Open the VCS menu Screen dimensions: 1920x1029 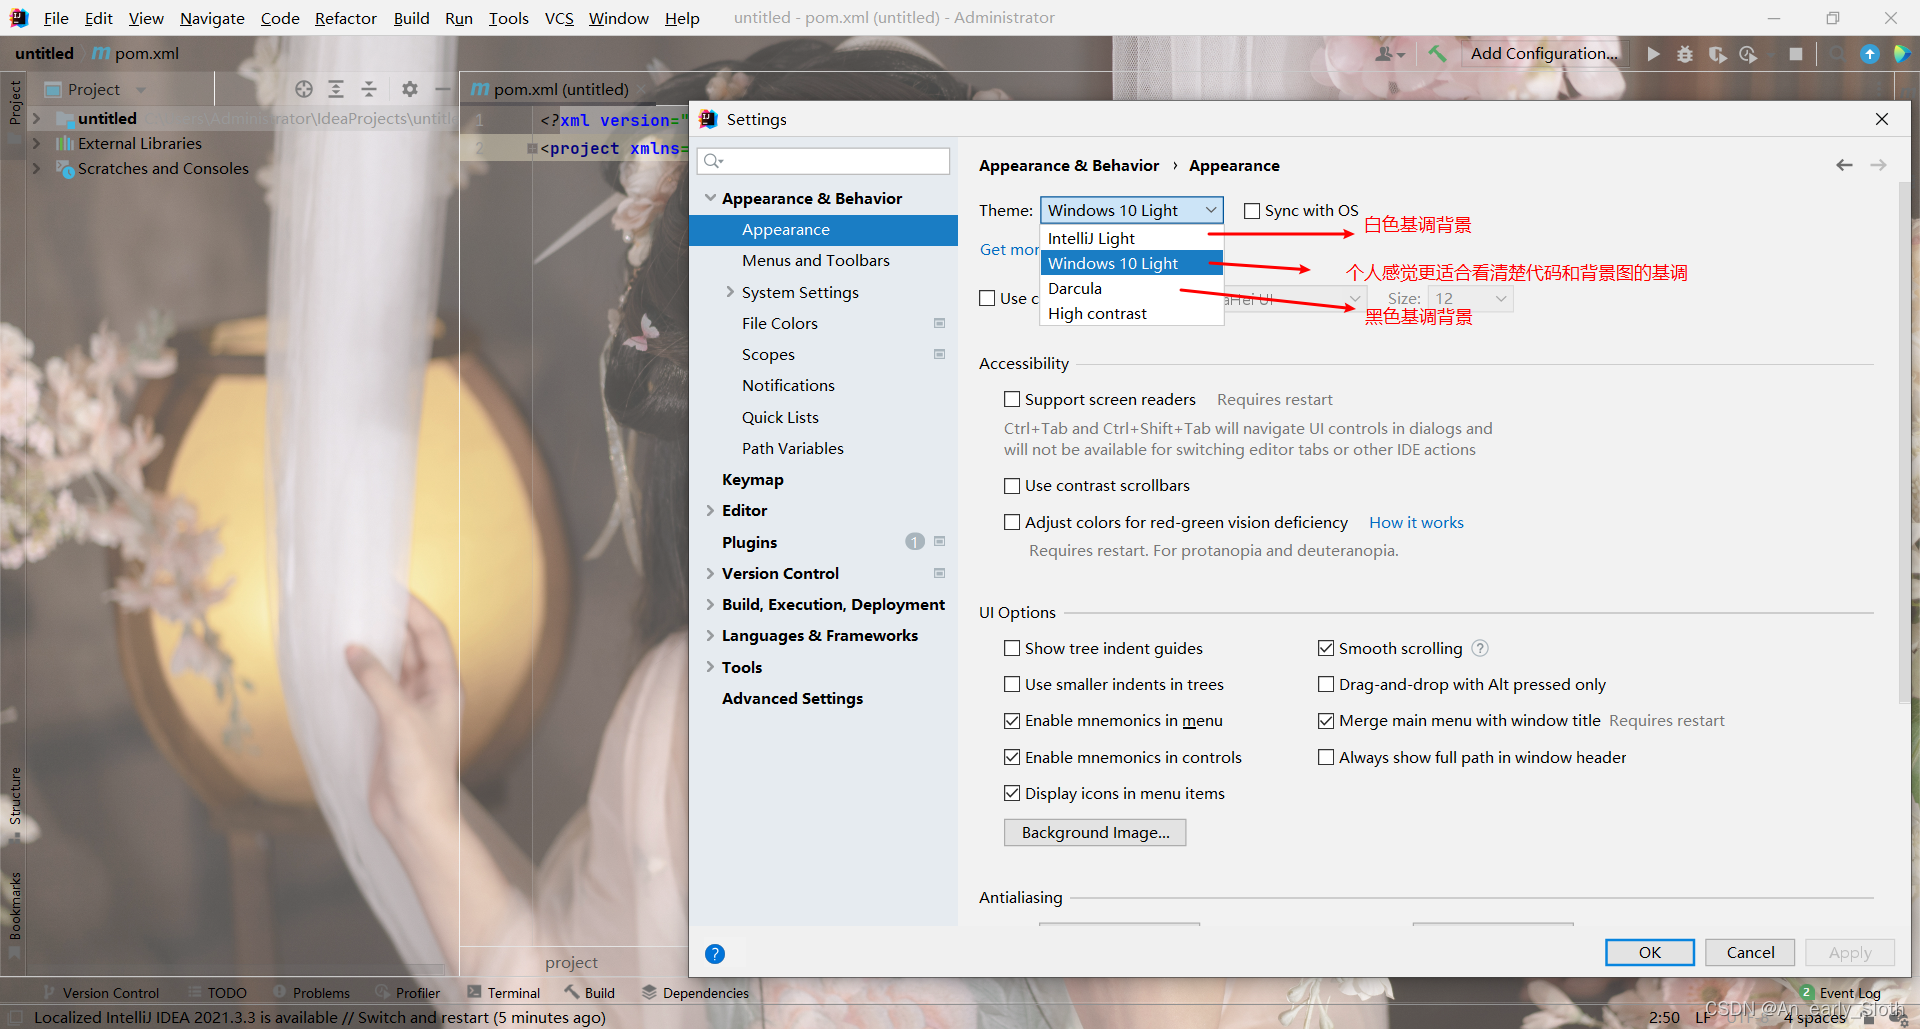click(559, 18)
